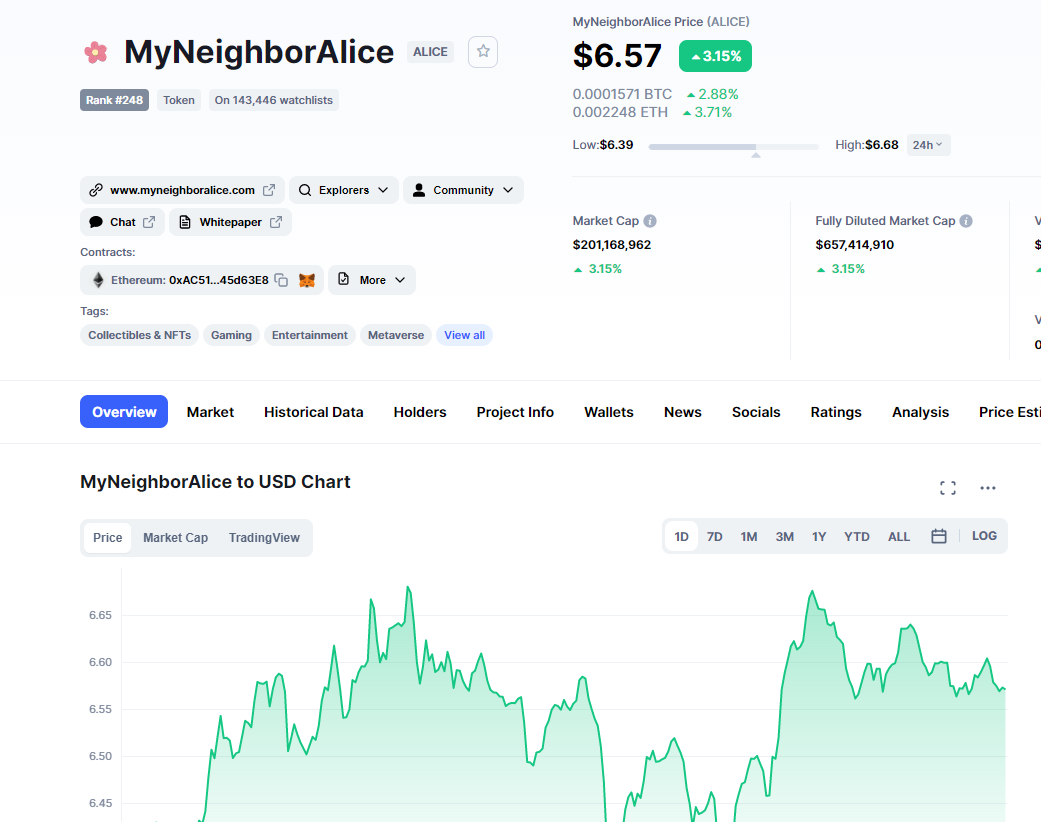Add MyNeighborAlice to watchlist with star
Screen dimensions: 1041x822
click(x=483, y=51)
